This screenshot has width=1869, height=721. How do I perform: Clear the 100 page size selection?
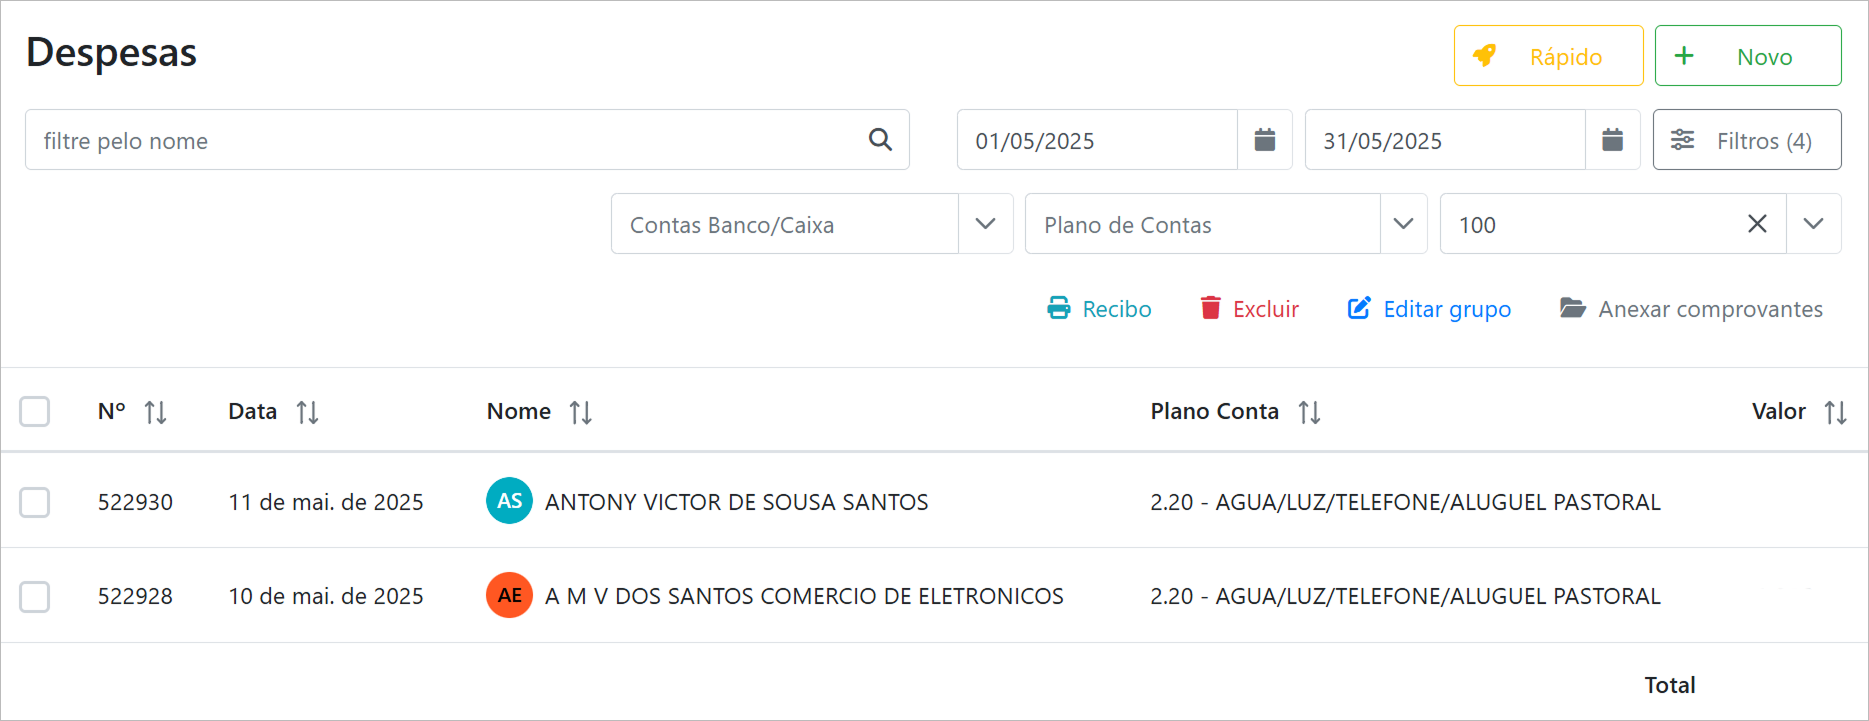coord(1757,224)
